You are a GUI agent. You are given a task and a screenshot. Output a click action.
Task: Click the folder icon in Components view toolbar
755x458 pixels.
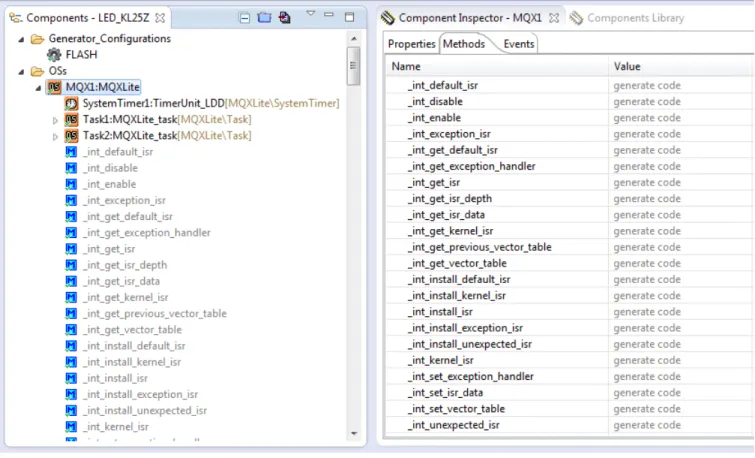(x=264, y=18)
